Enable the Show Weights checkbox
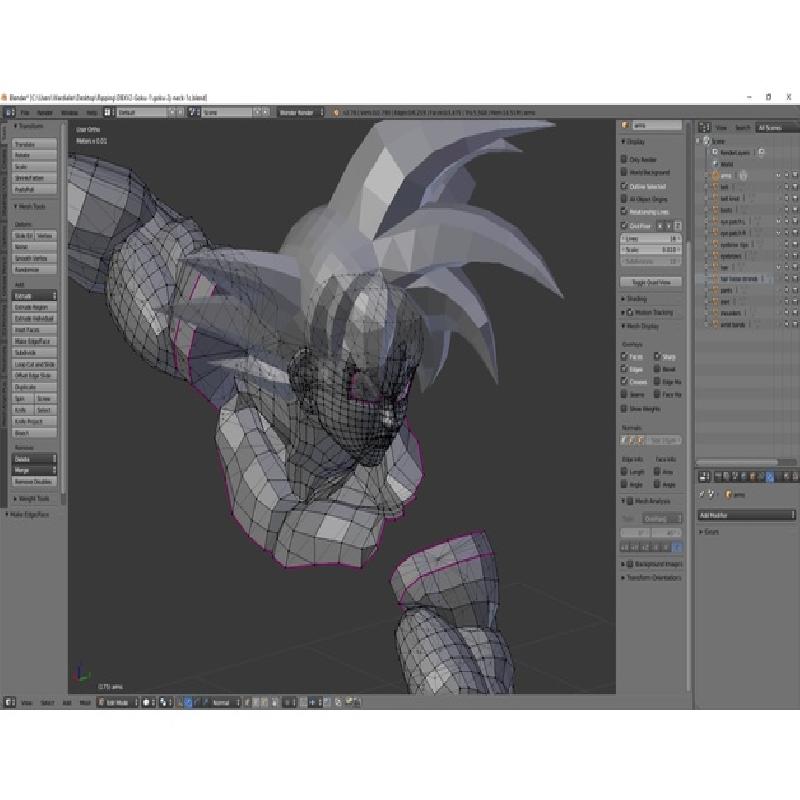The image size is (800, 800). pyautogui.click(x=623, y=409)
